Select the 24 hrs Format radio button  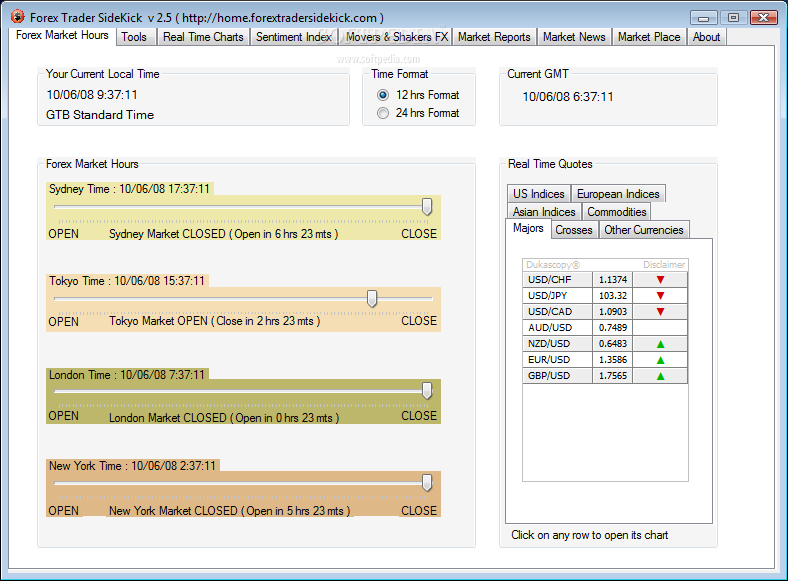383,113
